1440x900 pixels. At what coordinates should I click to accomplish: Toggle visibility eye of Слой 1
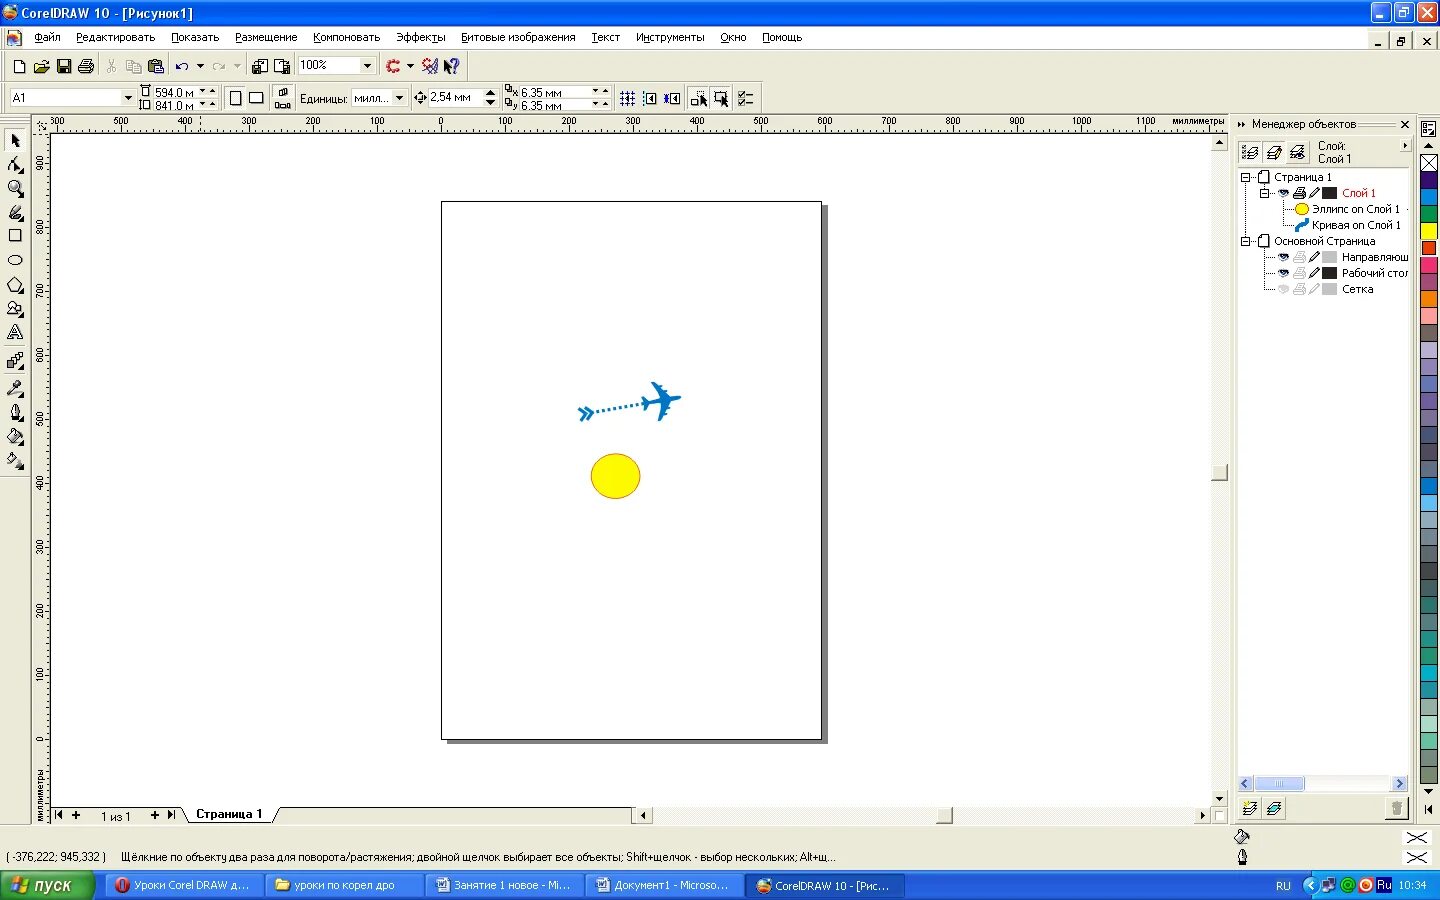click(x=1283, y=193)
